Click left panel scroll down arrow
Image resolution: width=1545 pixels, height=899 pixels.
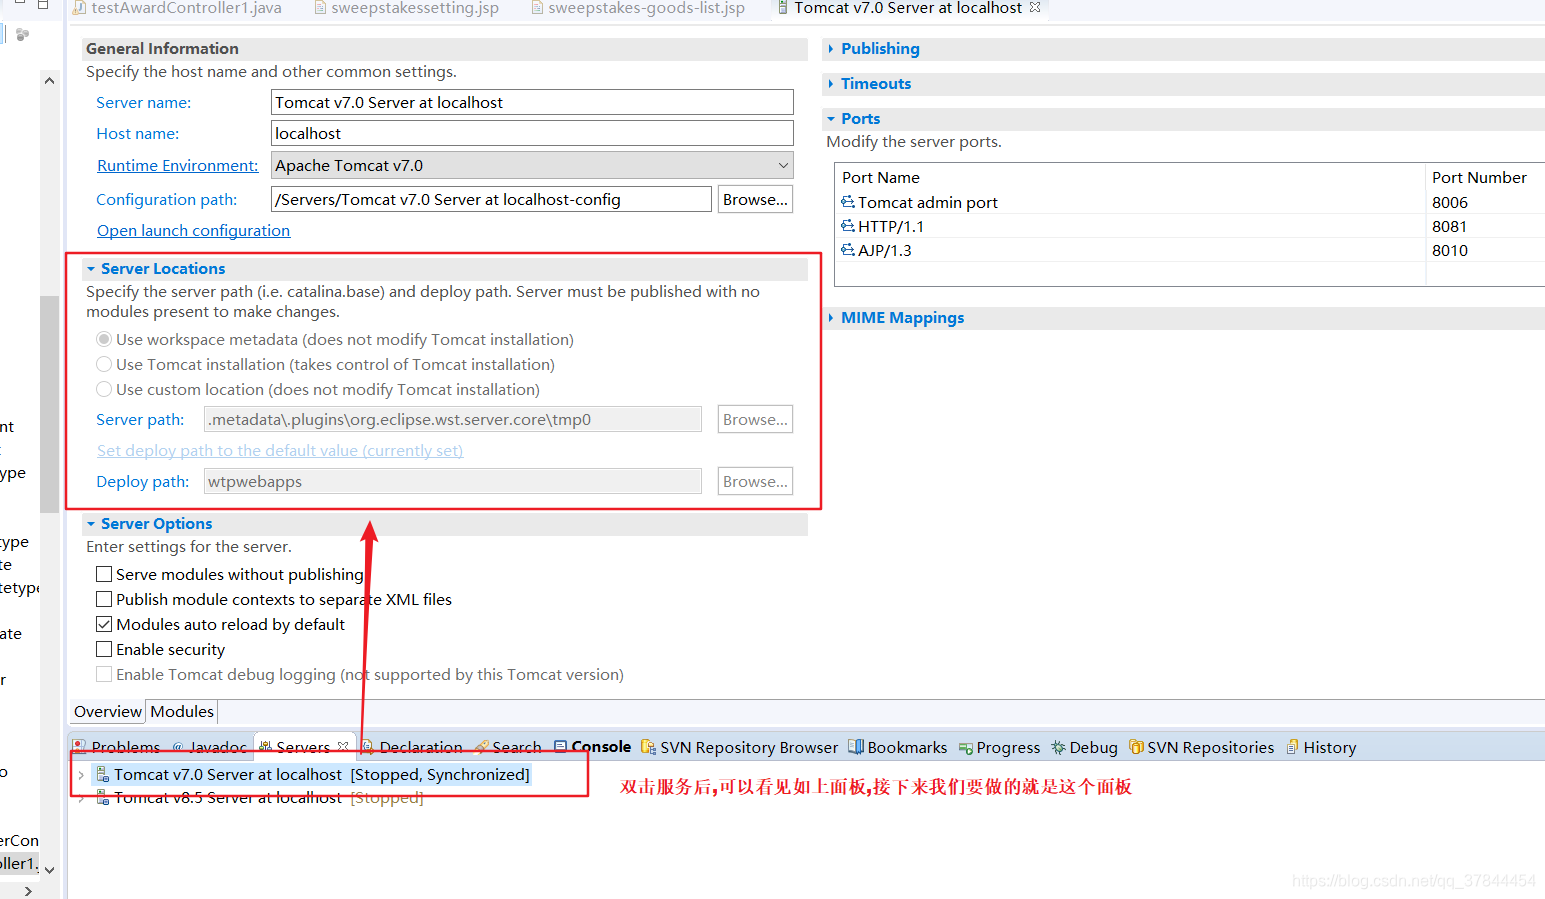49,870
